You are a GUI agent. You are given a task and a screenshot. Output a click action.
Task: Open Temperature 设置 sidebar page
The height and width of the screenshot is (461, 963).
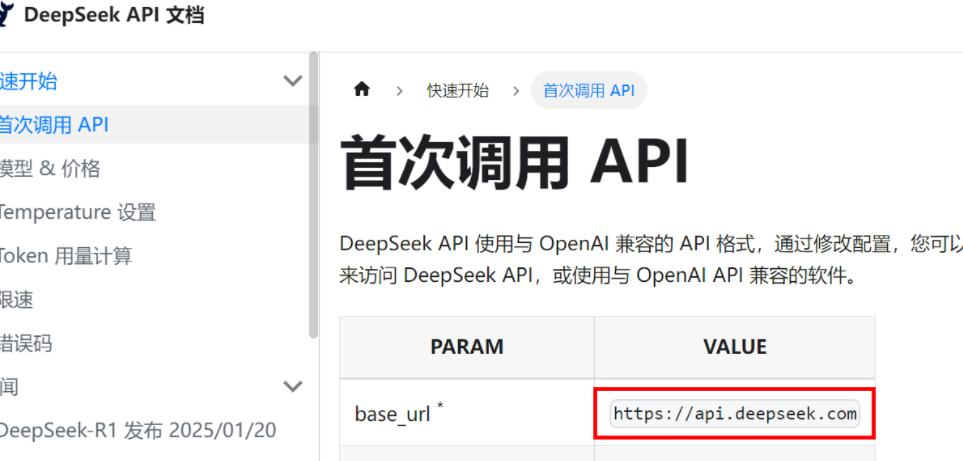[77, 212]
